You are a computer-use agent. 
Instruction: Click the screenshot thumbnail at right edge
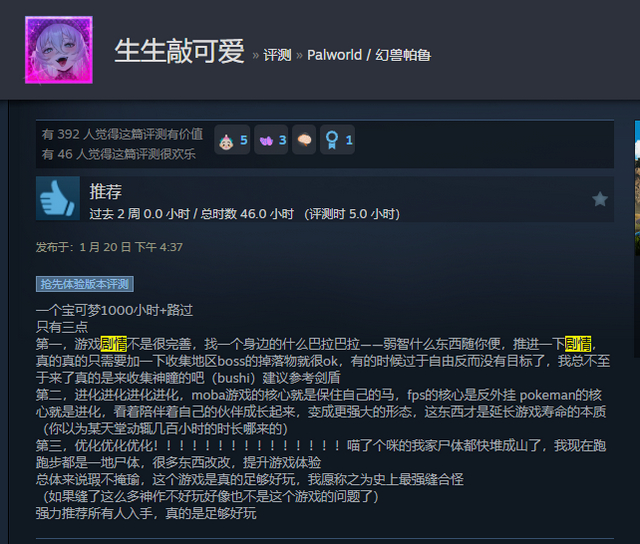[x=637, y=188]
